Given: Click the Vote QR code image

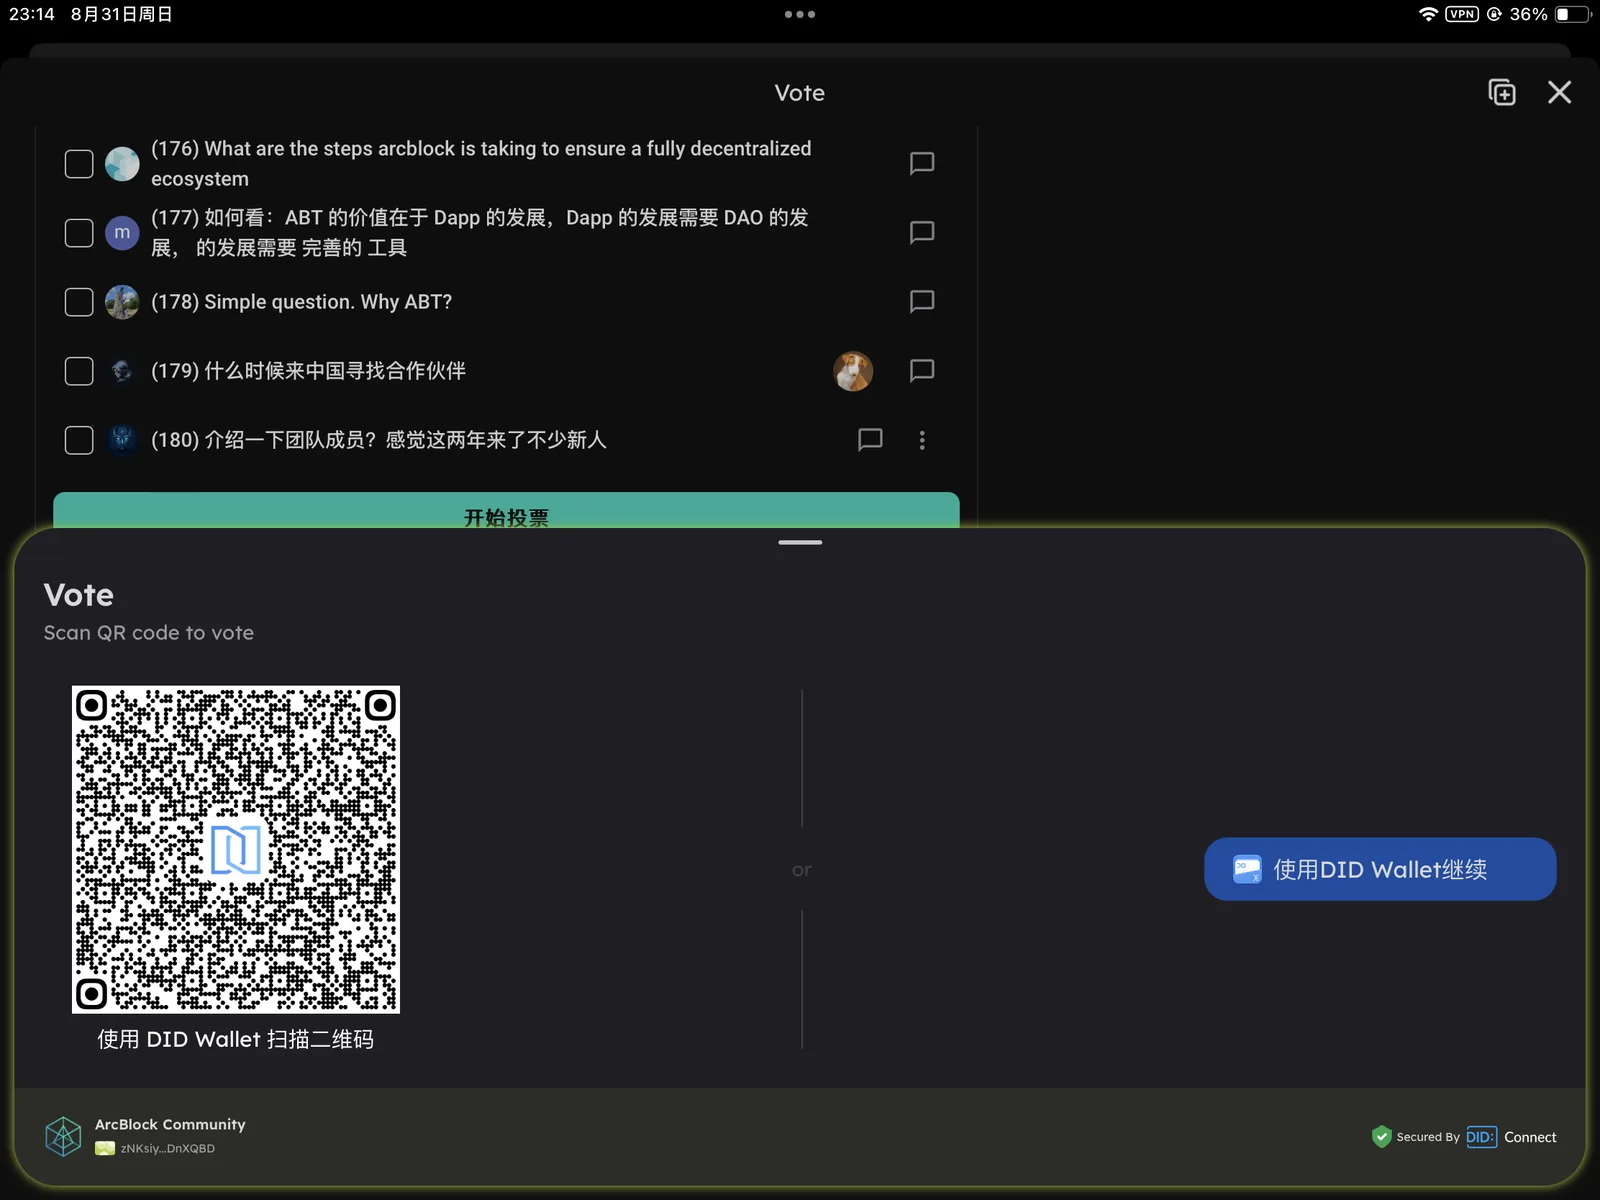Looking at the screenshot, I should [236, 849].
